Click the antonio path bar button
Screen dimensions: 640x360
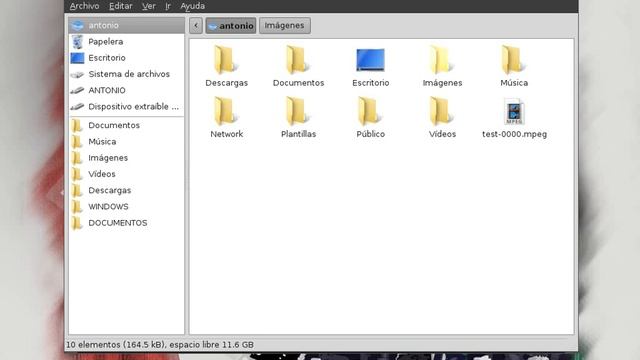[x=231, y=26]
